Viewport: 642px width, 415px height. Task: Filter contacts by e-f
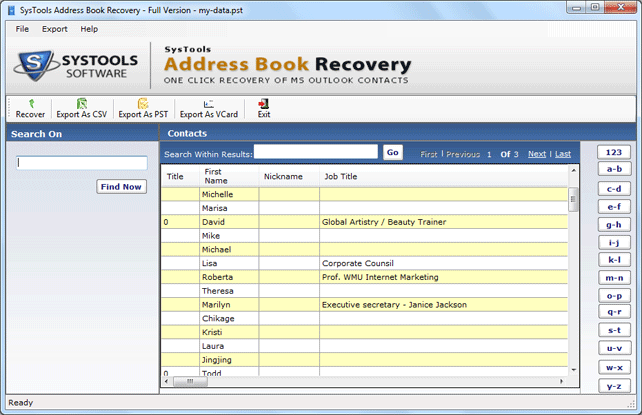(614, 207)
